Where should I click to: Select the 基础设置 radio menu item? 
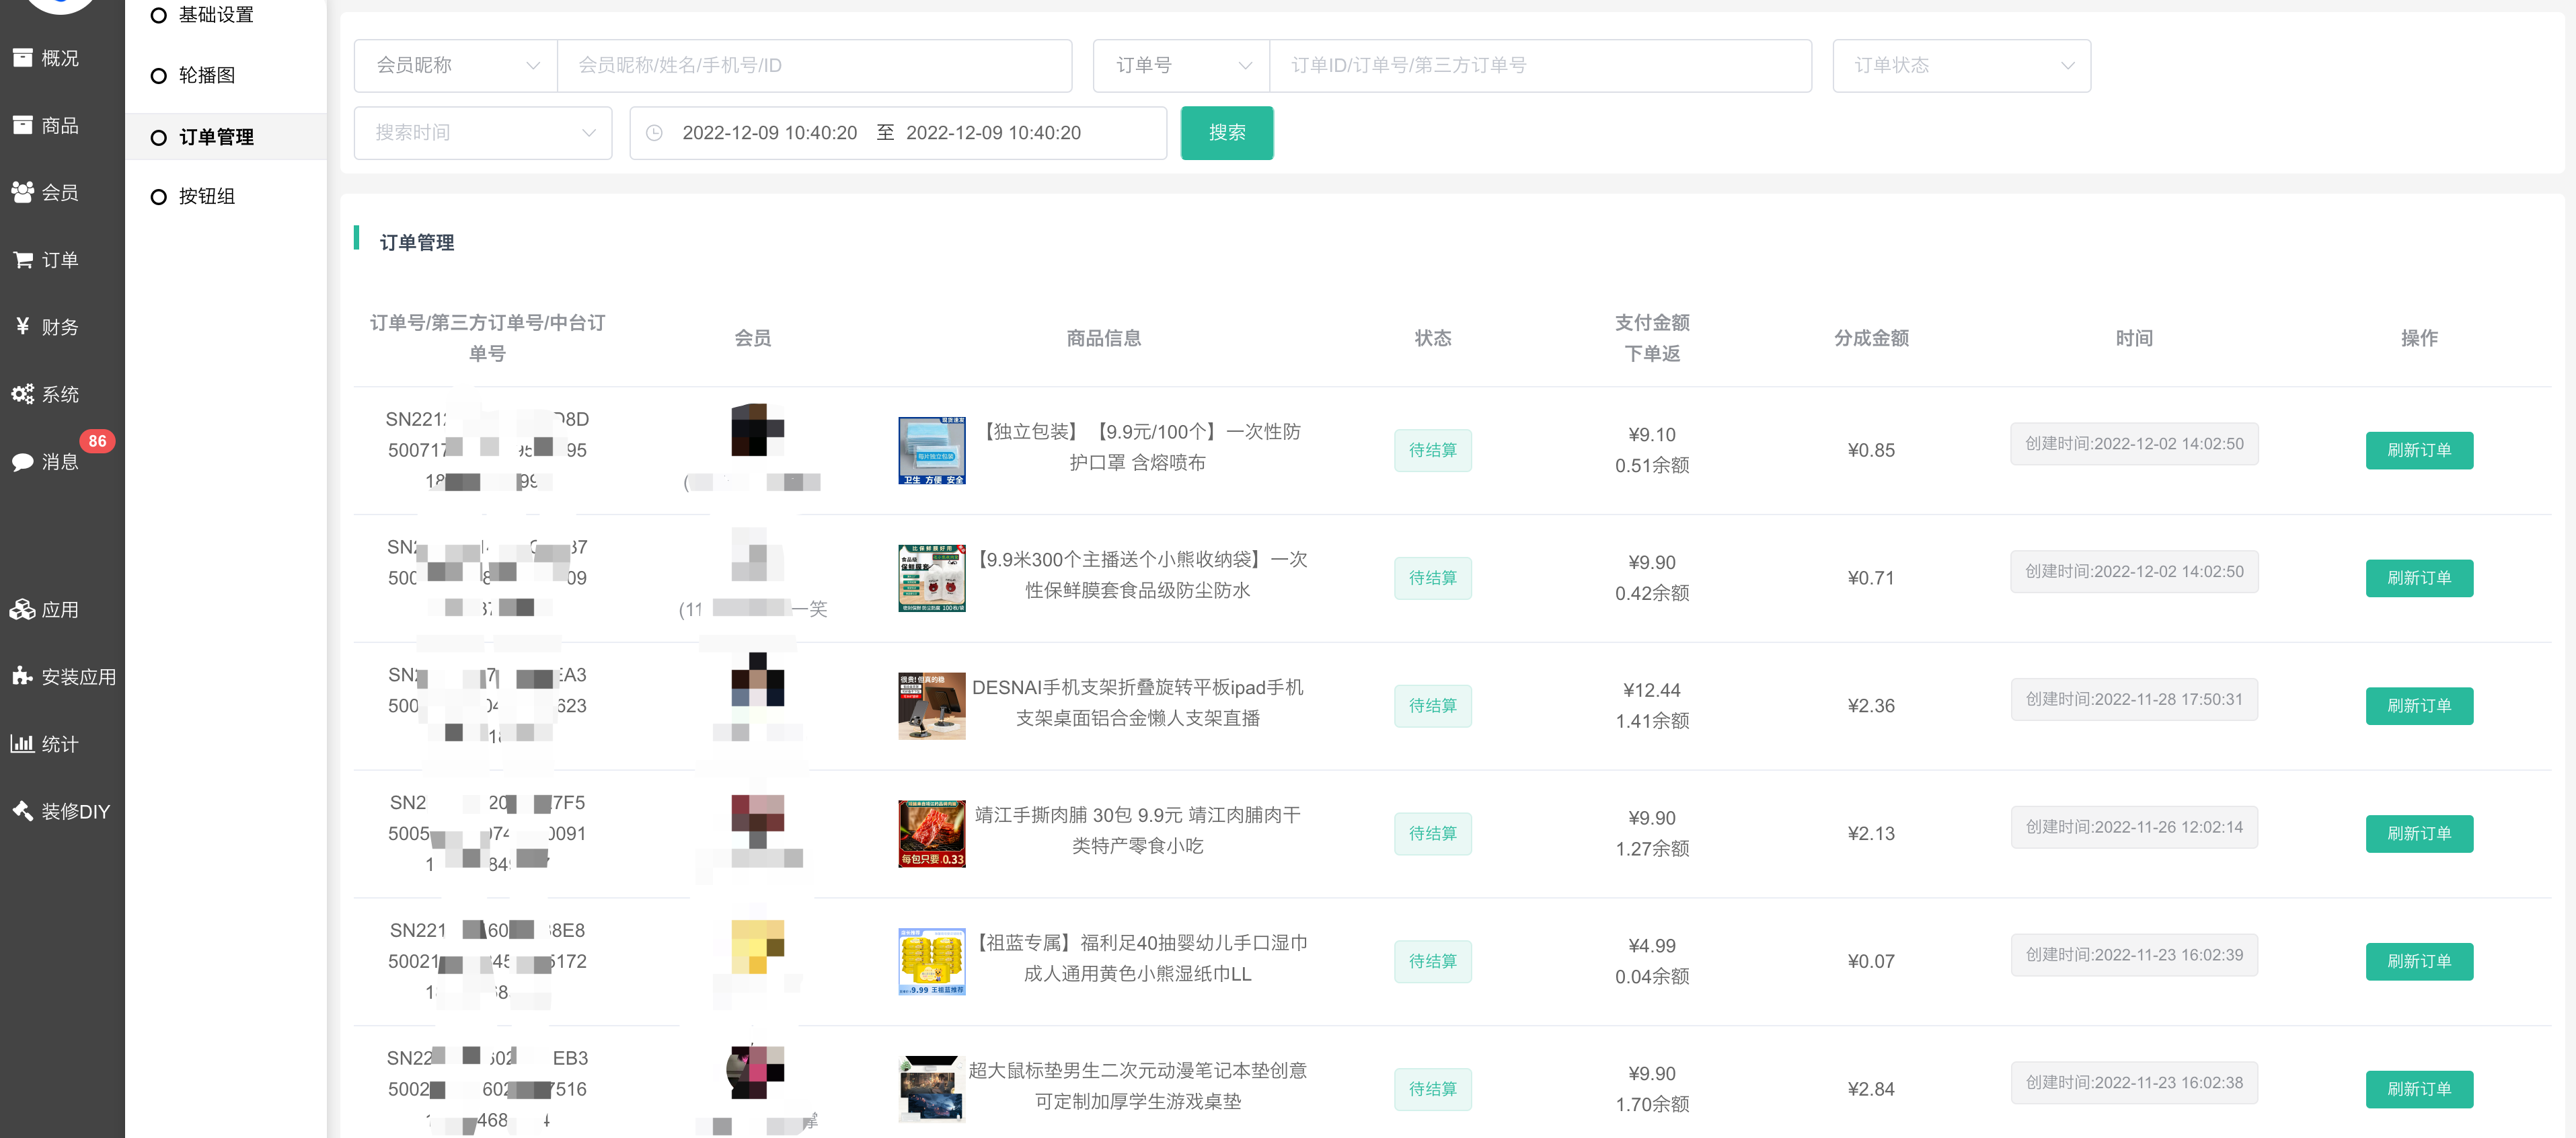[x=158, y=15]
